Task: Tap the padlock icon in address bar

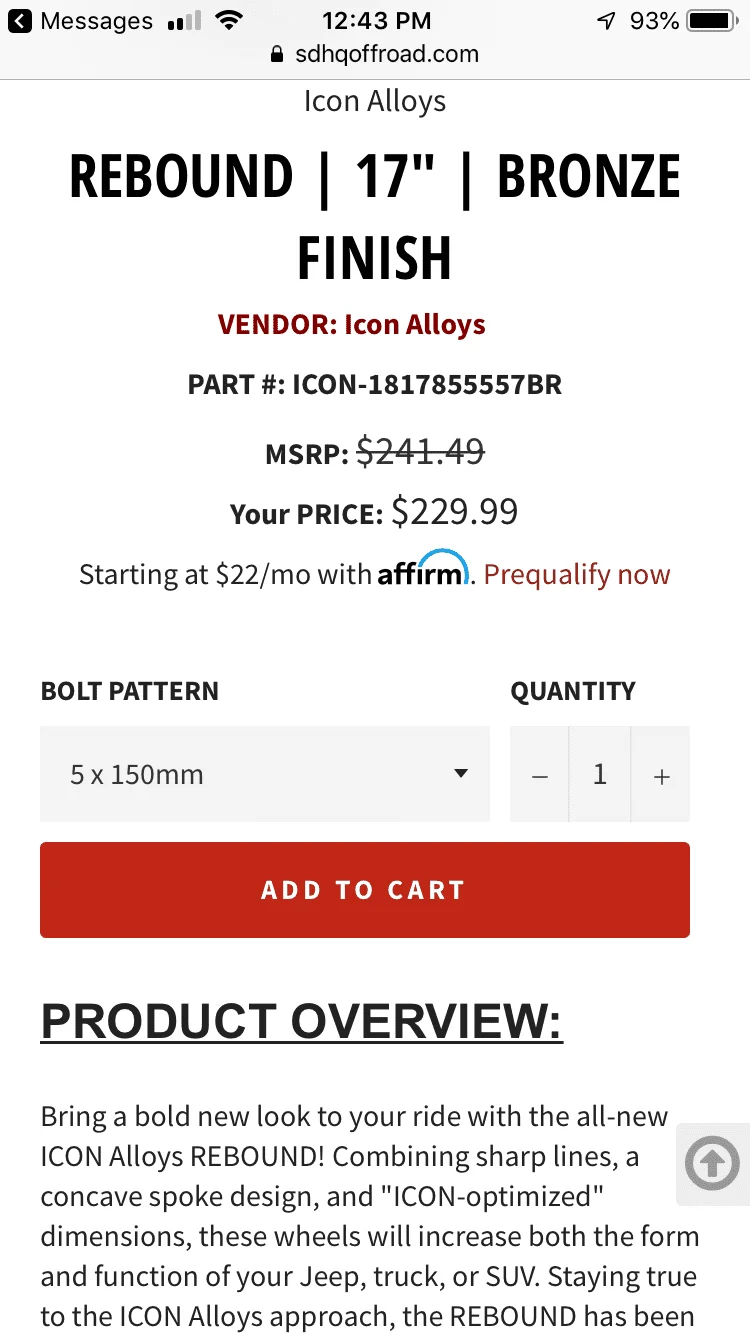Action: point(277,55)
